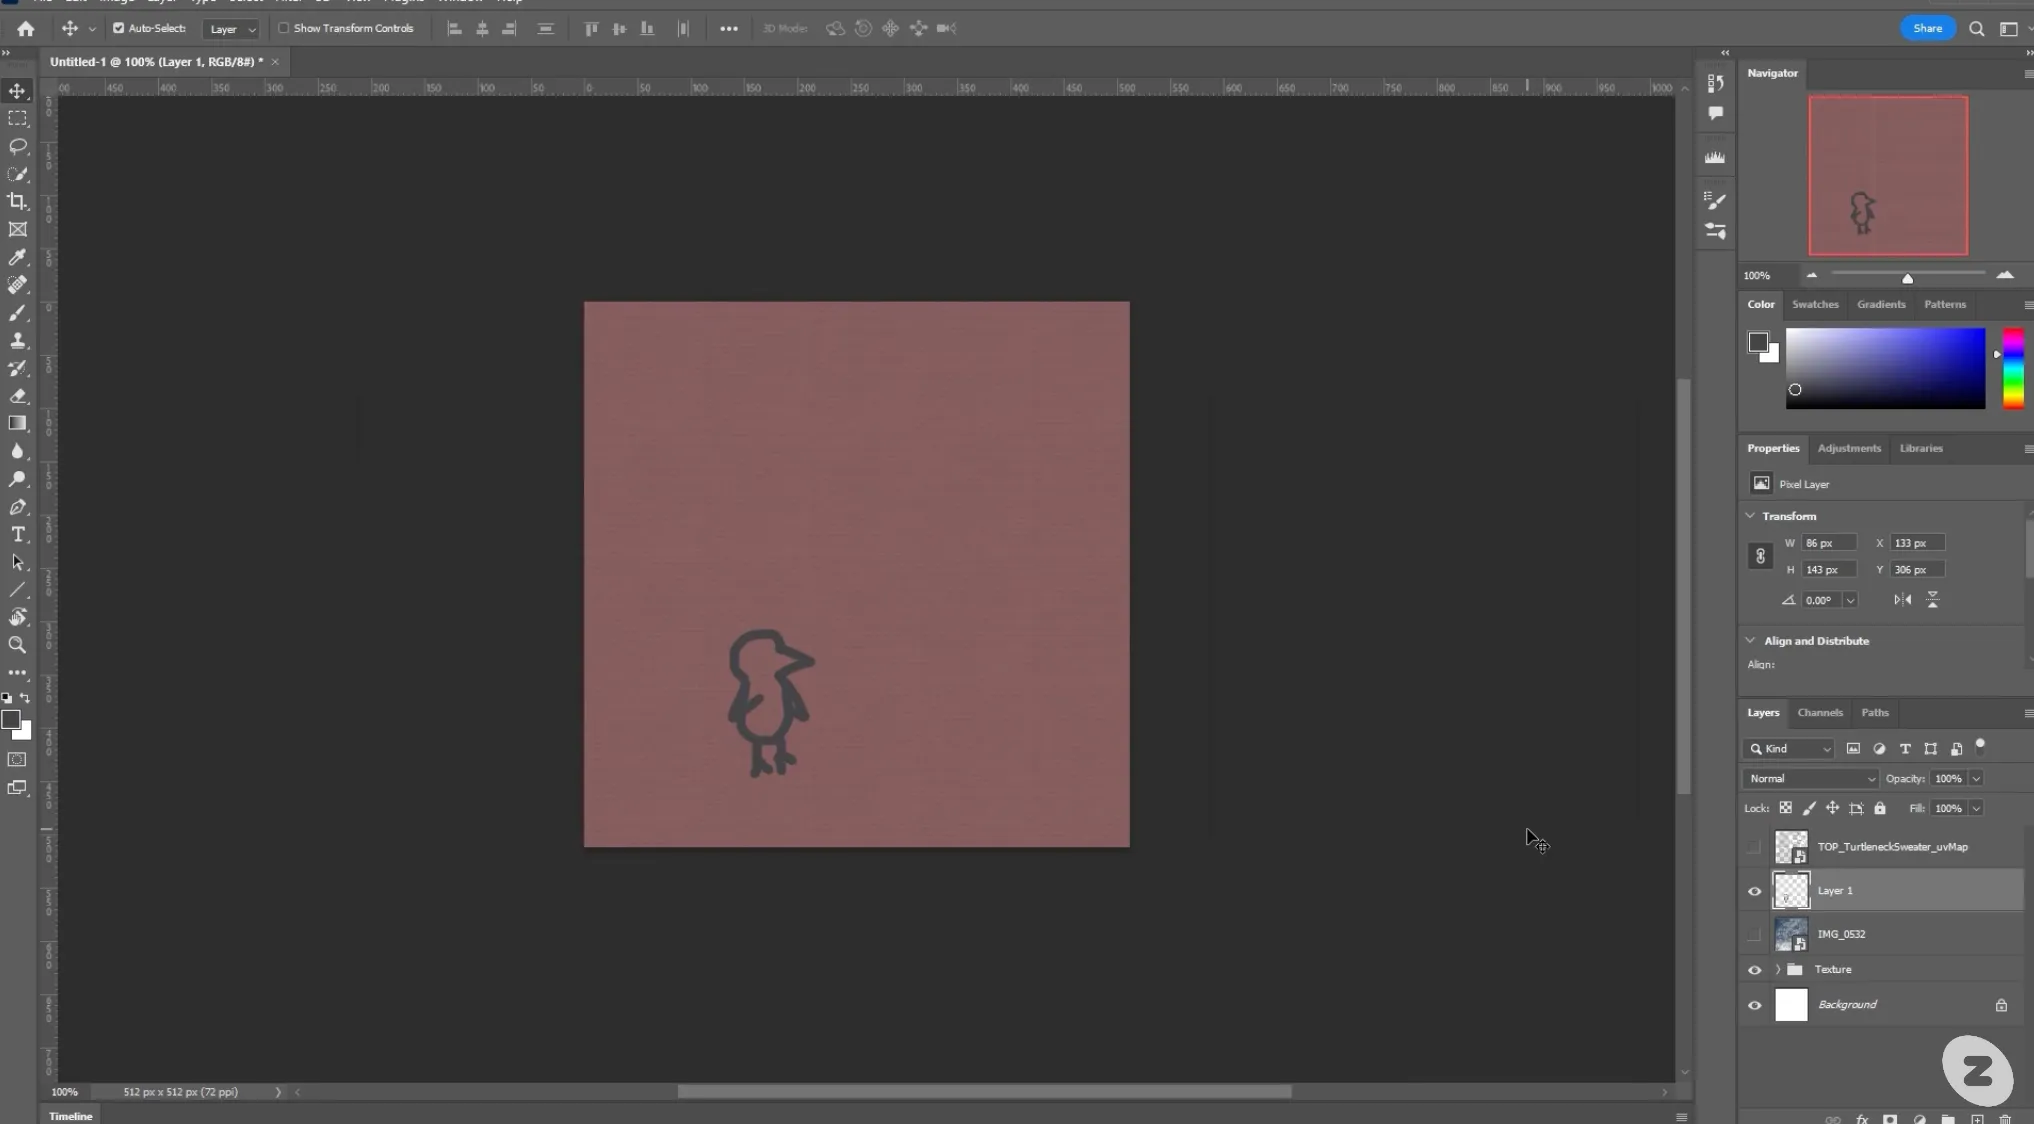Select the Horizontal Type tool
This screenshot has width=2034, height=1124.
point(18,534)
